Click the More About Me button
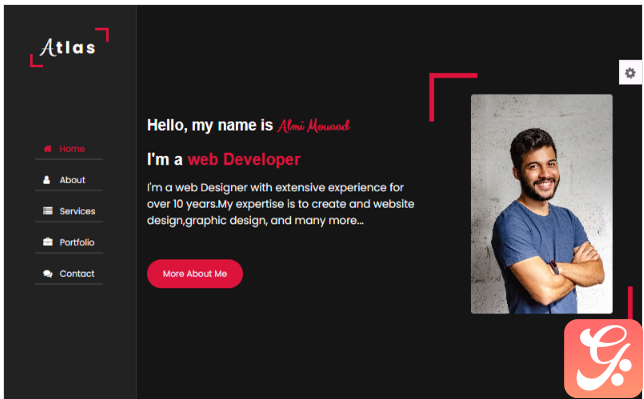This screenshot has width=644, height=399. tap(195, 274)
